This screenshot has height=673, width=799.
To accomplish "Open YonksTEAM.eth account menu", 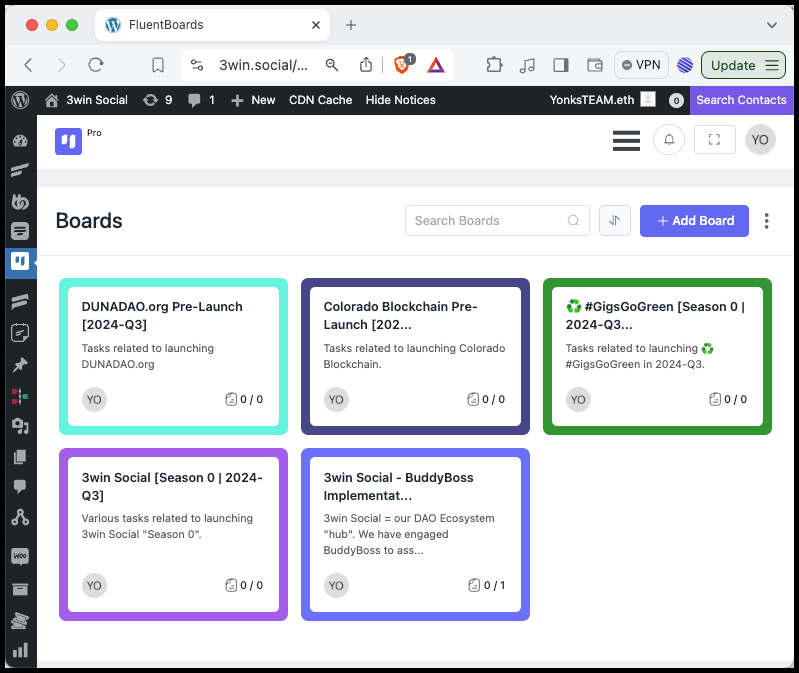I will 602,100.
